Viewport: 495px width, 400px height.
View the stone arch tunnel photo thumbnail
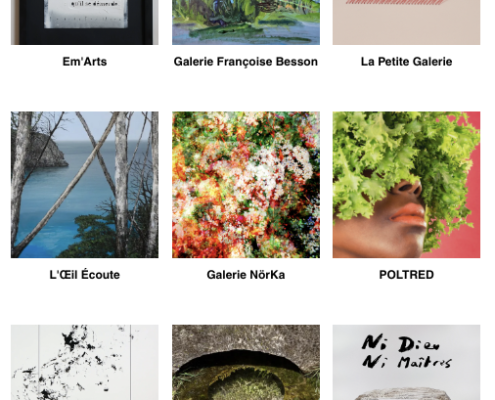pos(246,362)
